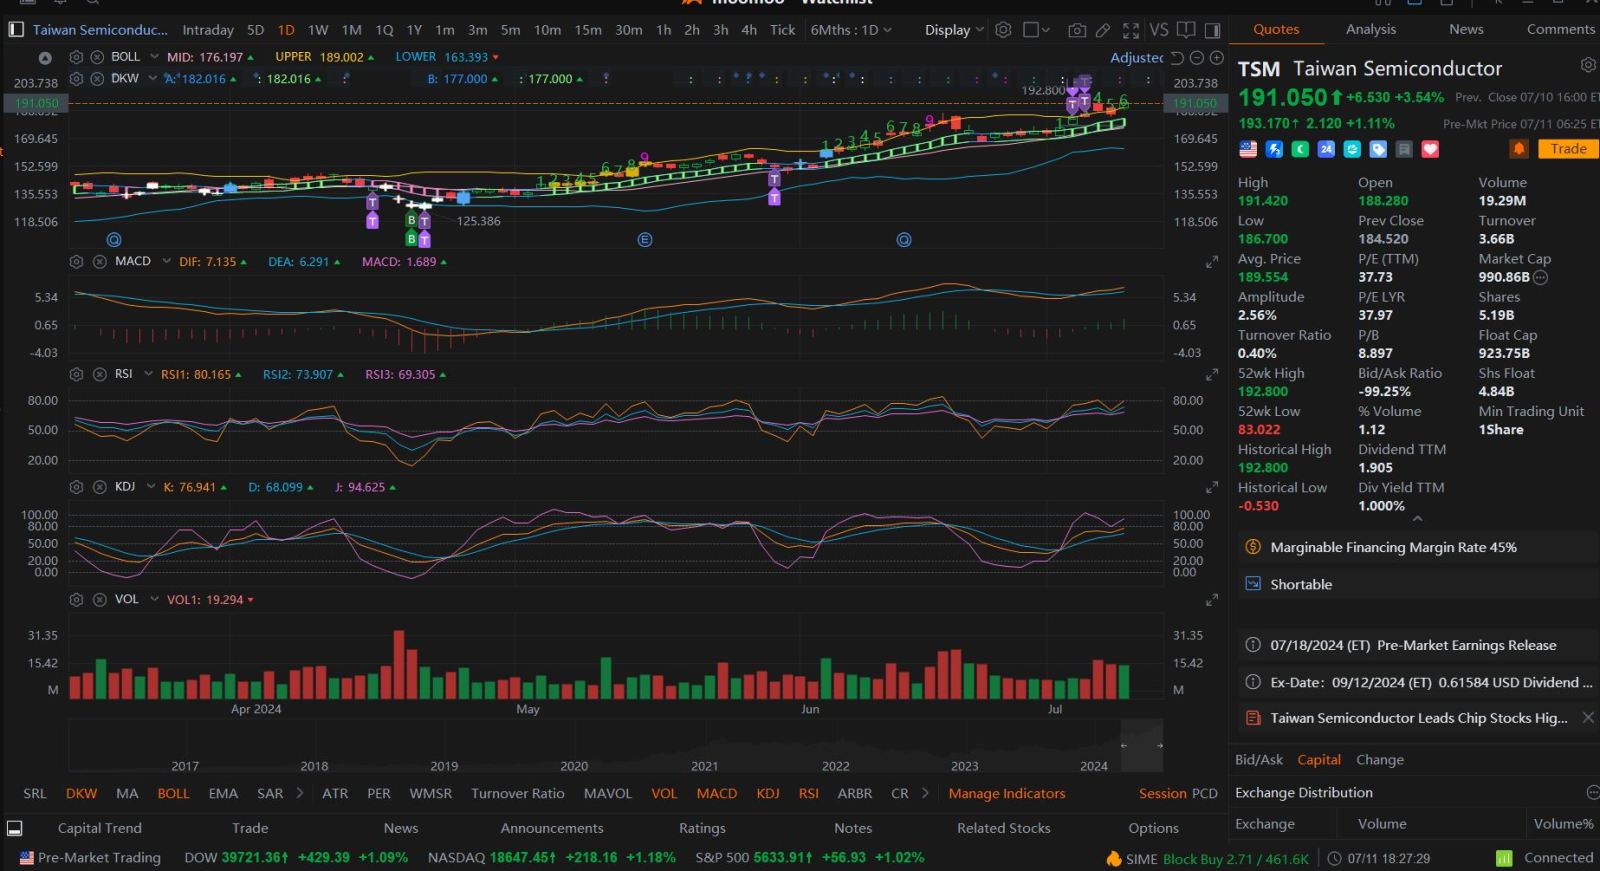Open MACD indicator settings gear
Image resolution: width=1600 pixels, height=871 pixels.
pyautogui.click(x=76, y=262)
